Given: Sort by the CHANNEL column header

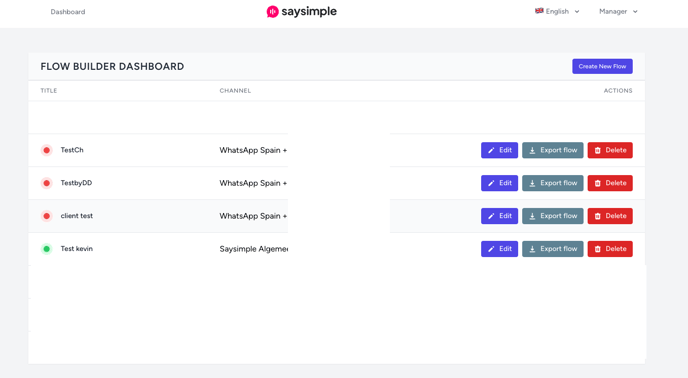Looking at the screenshot, I should coord(235,90).
